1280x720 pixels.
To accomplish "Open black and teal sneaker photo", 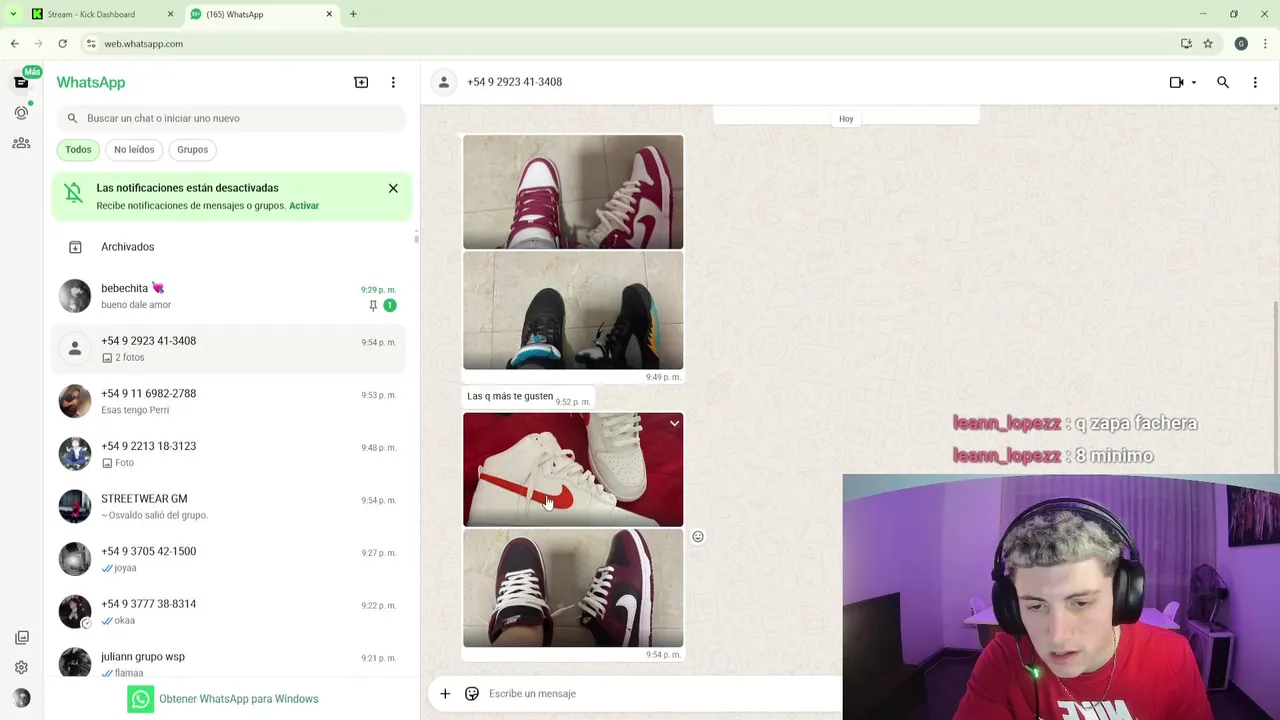I will [573, 310].
